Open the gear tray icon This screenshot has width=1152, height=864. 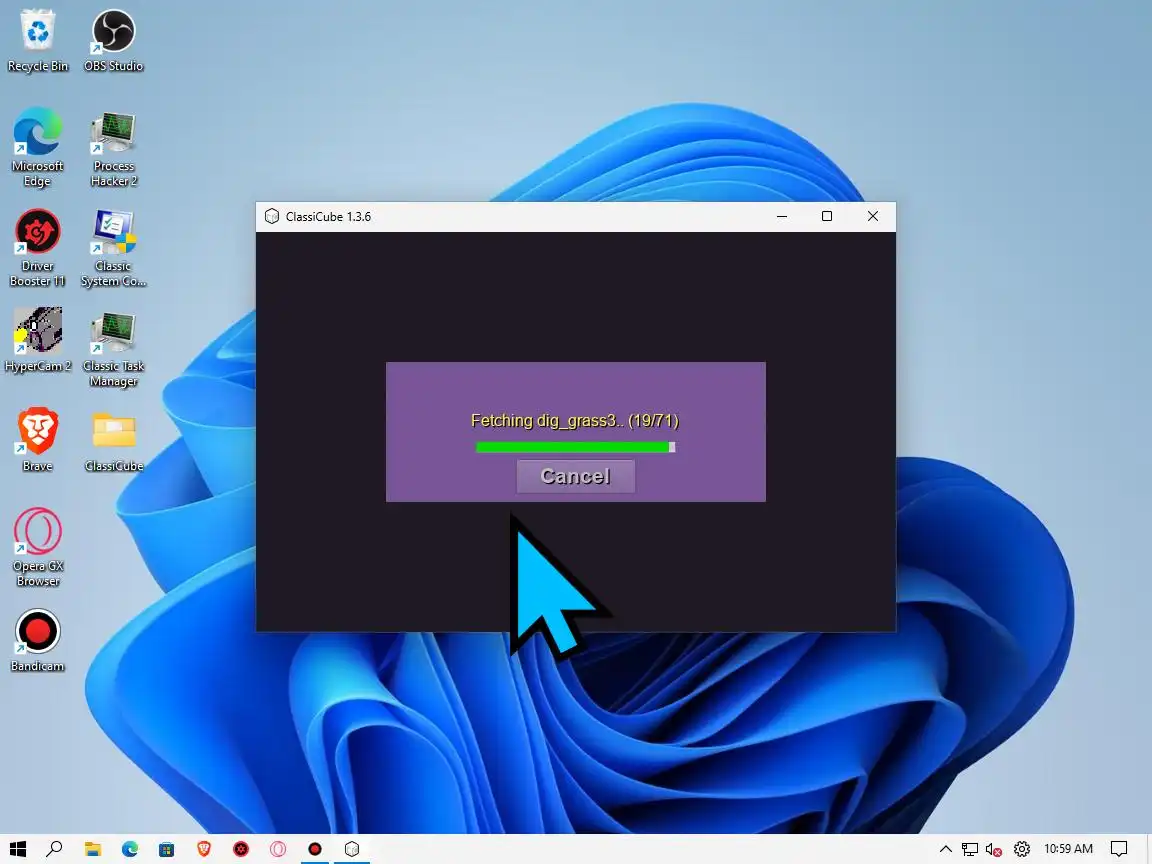pos(1022,849)
